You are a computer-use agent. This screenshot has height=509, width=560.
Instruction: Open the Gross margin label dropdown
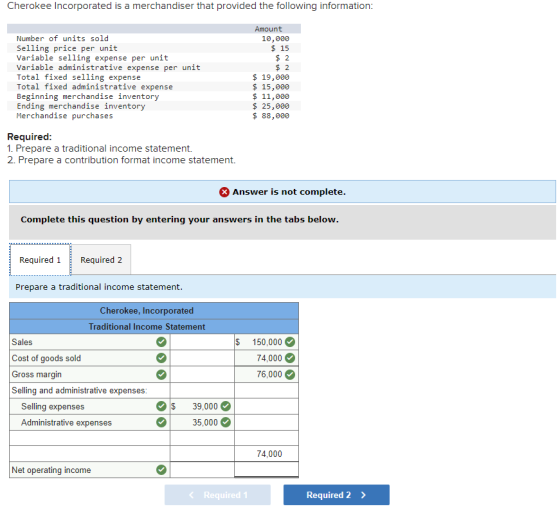90,374
